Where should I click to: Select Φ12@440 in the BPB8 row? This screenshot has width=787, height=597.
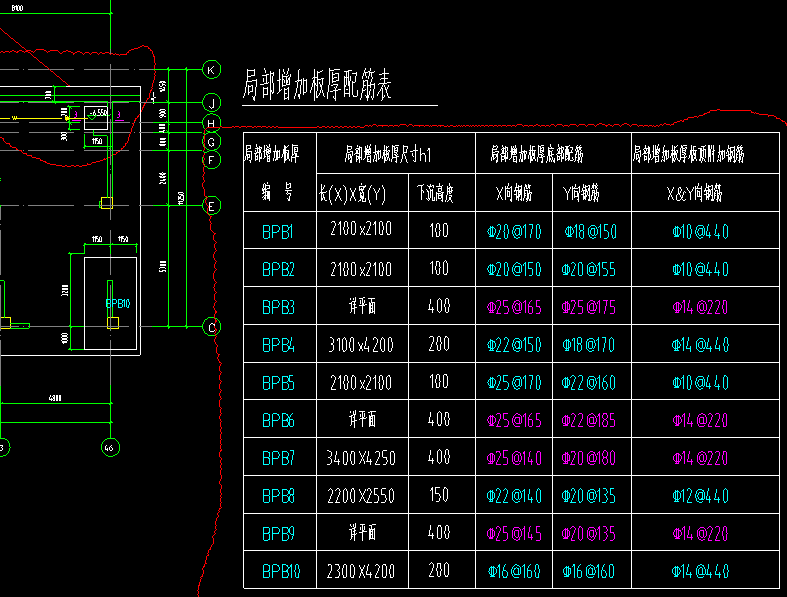(700, 497)
